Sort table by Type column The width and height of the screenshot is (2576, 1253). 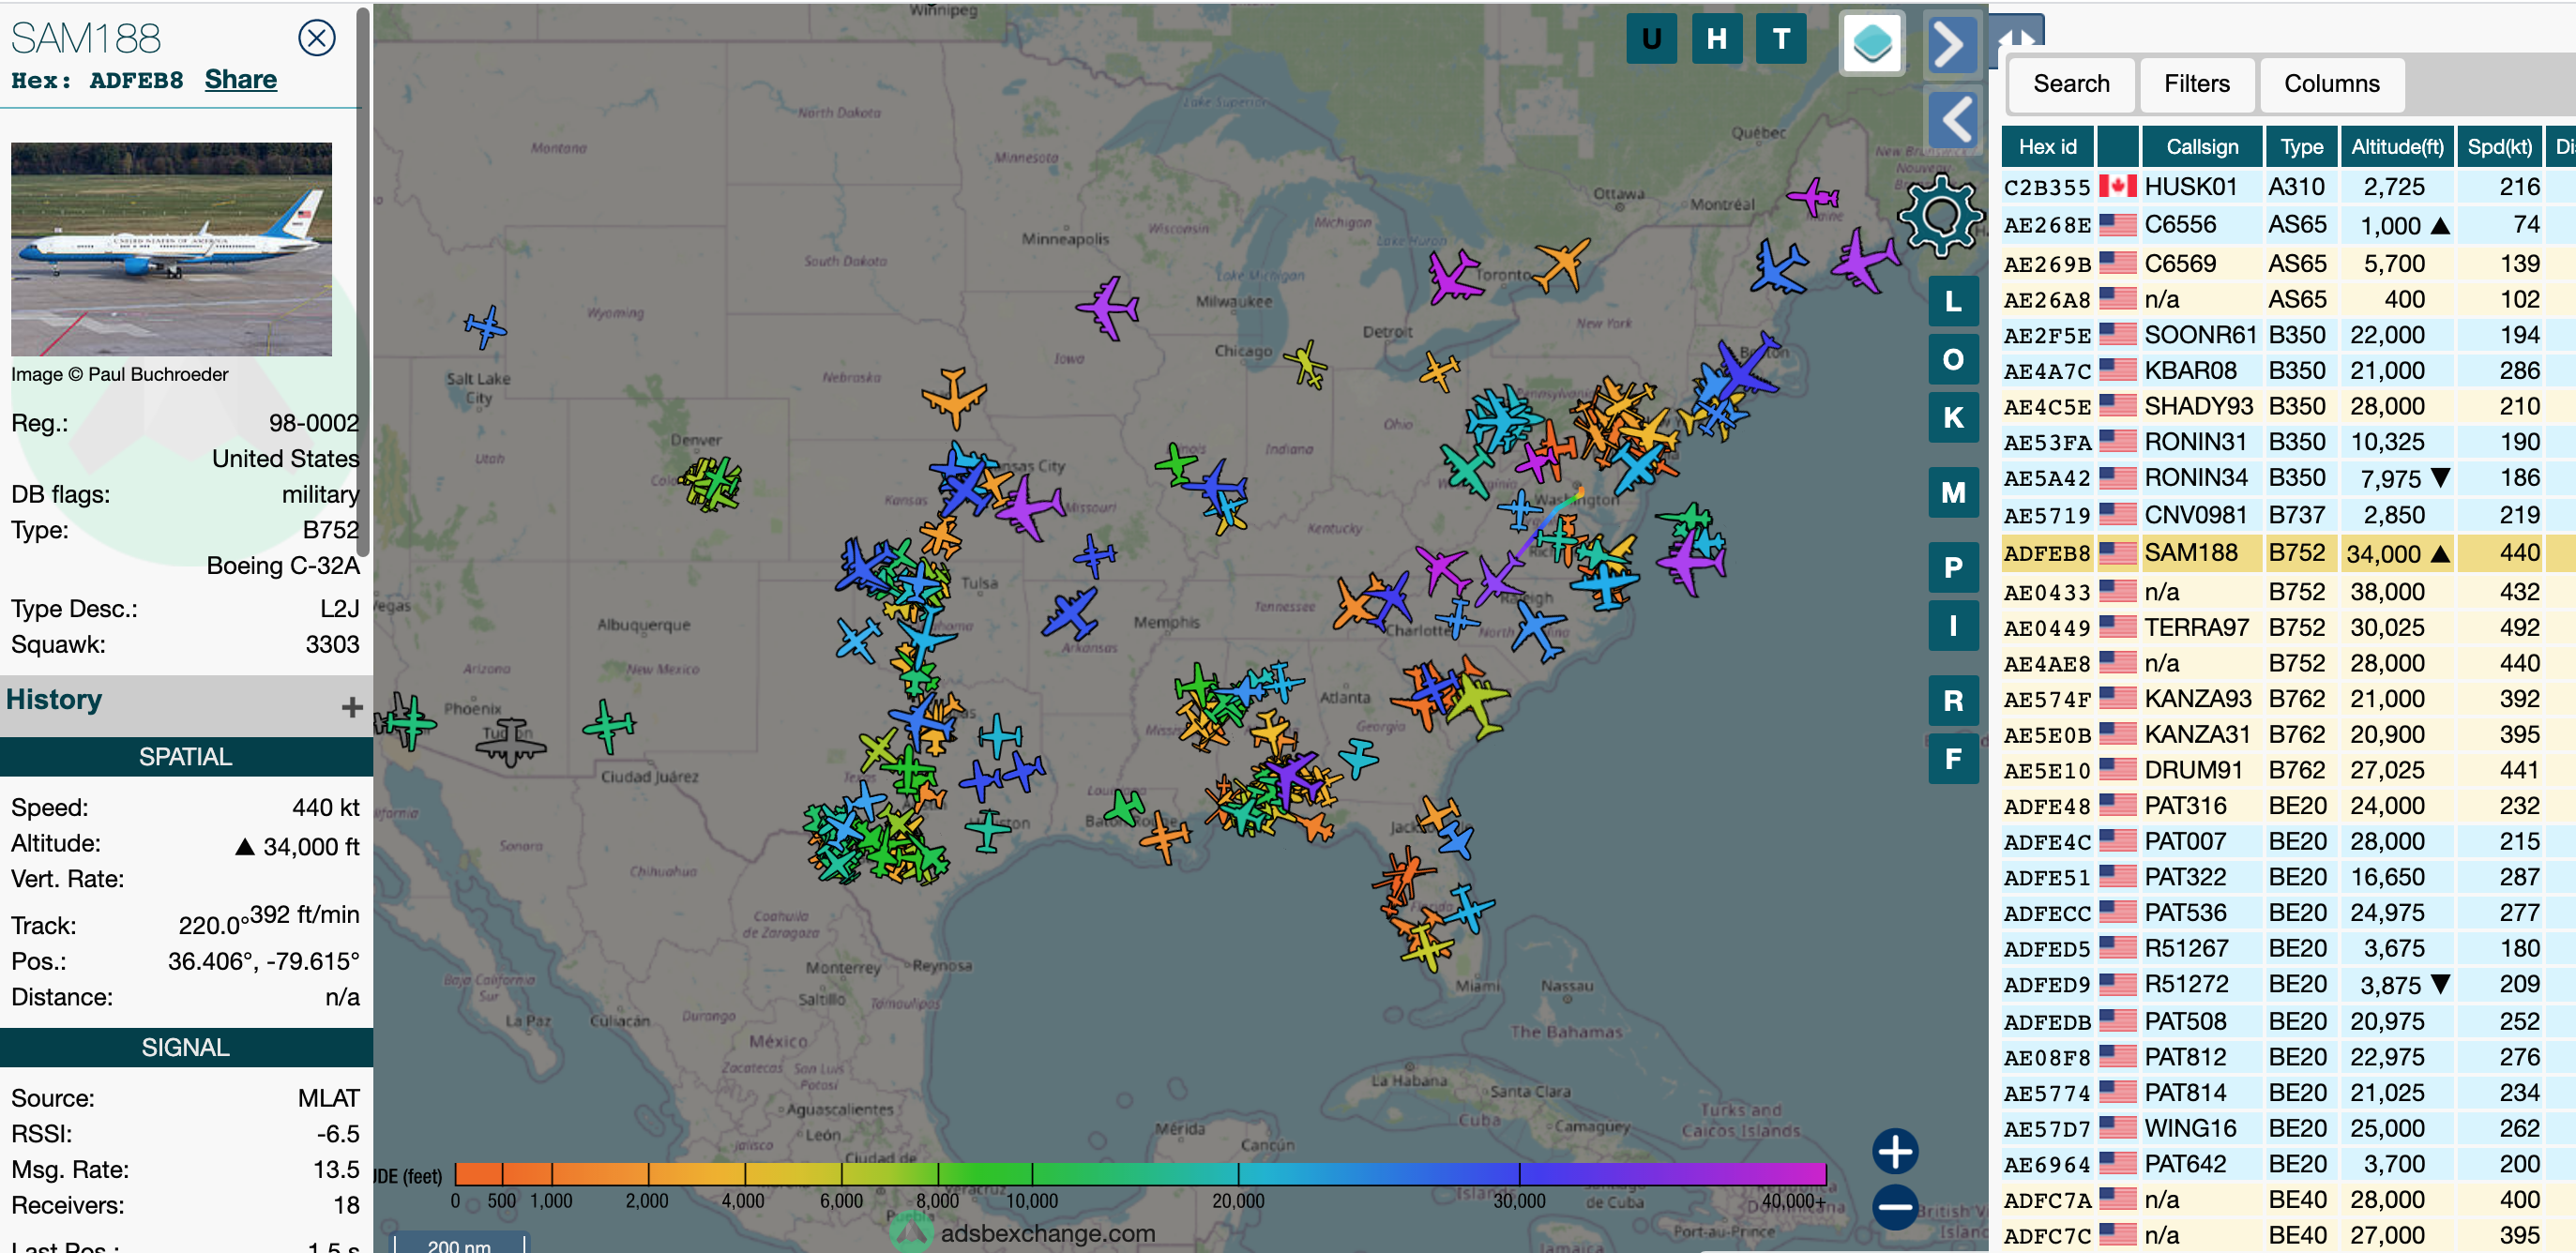(2301, 147)
